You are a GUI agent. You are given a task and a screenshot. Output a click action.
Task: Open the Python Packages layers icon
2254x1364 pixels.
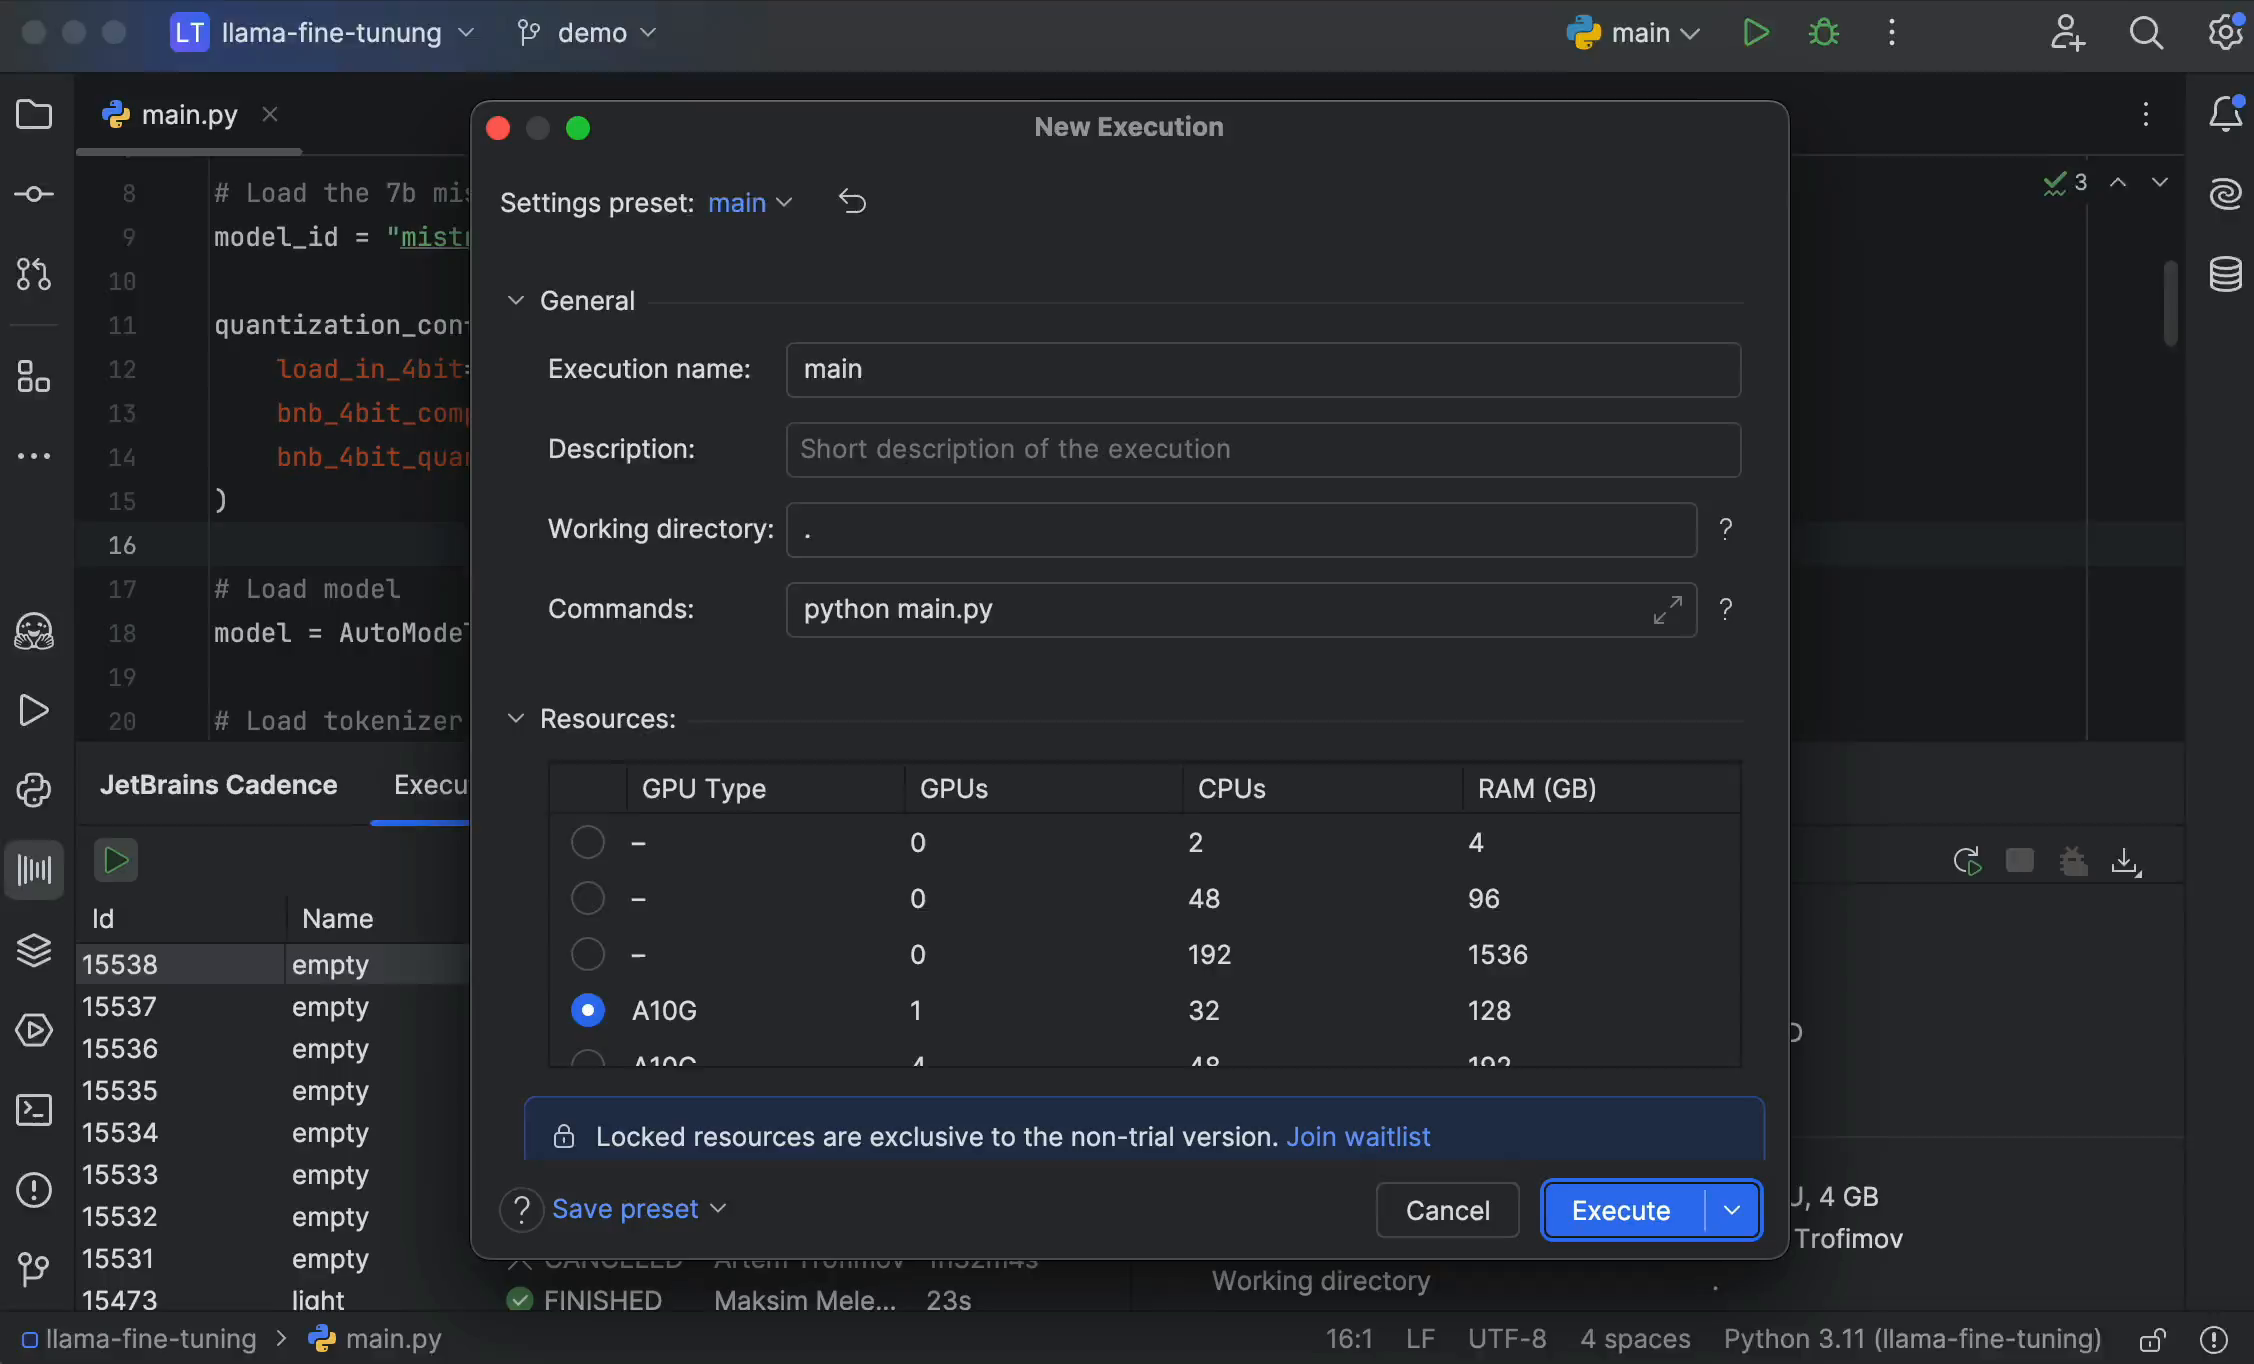coord(34,950)
